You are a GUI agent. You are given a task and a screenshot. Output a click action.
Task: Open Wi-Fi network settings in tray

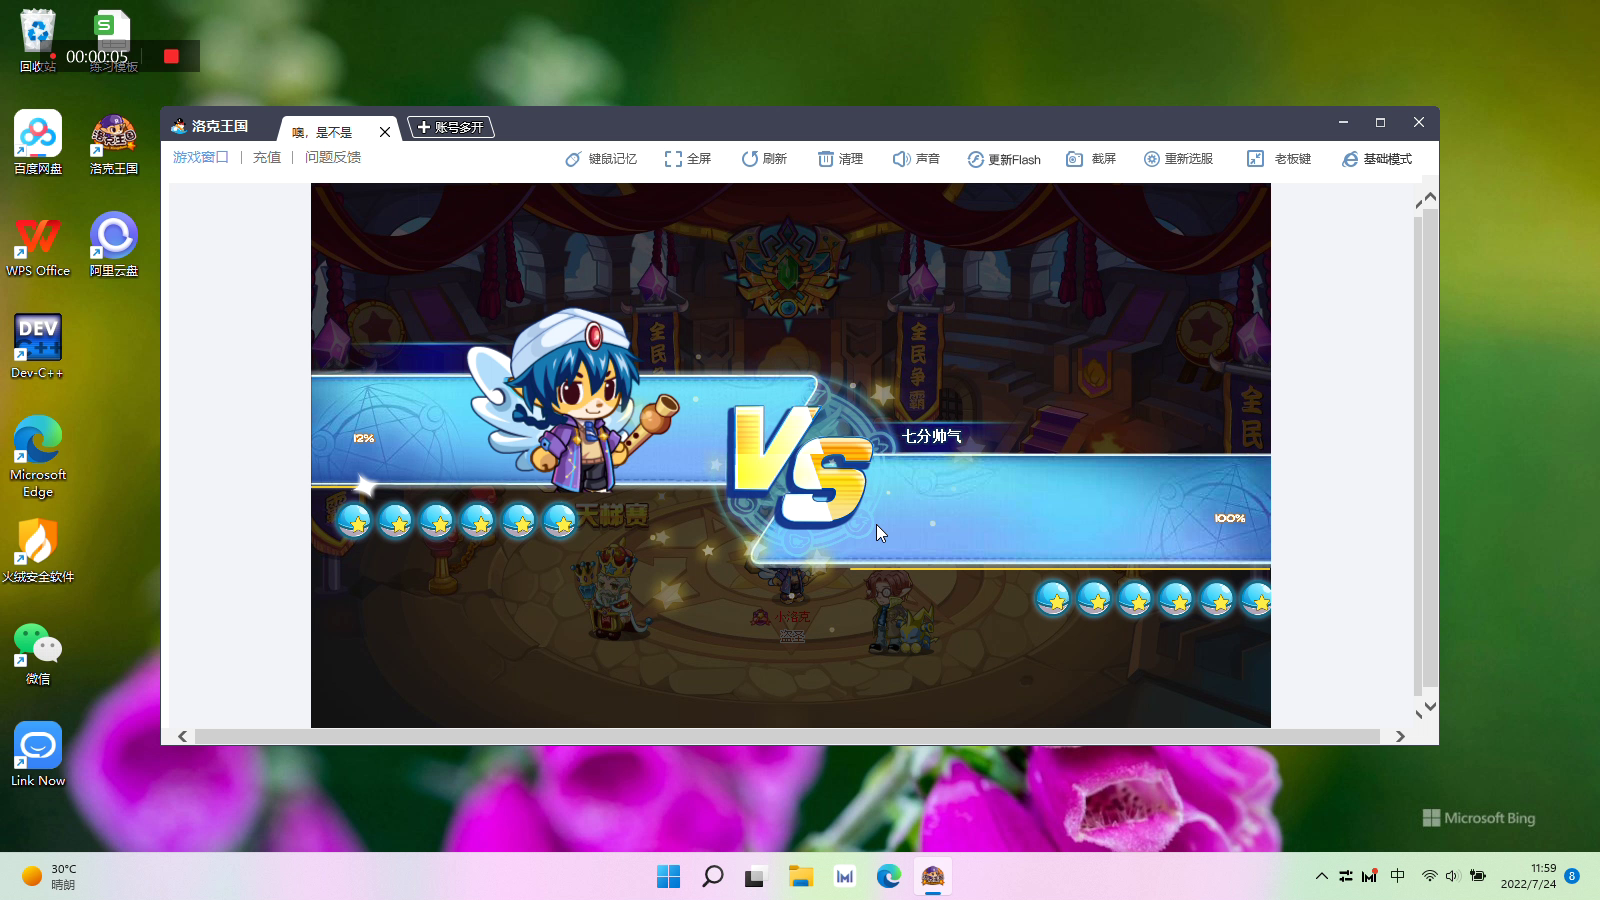point(1430,876)
